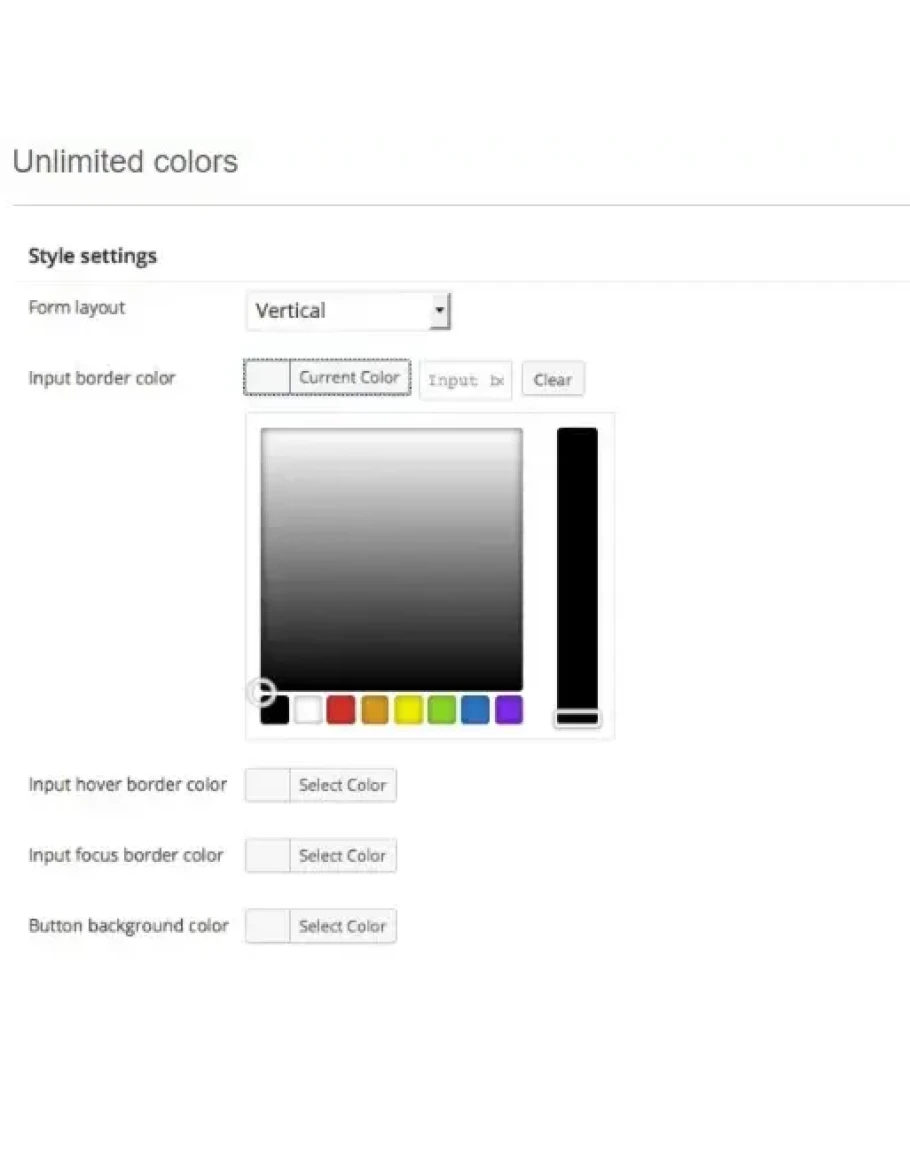Click the middle of the gradient square
The image size is (910, 1155).
point(391,559)
